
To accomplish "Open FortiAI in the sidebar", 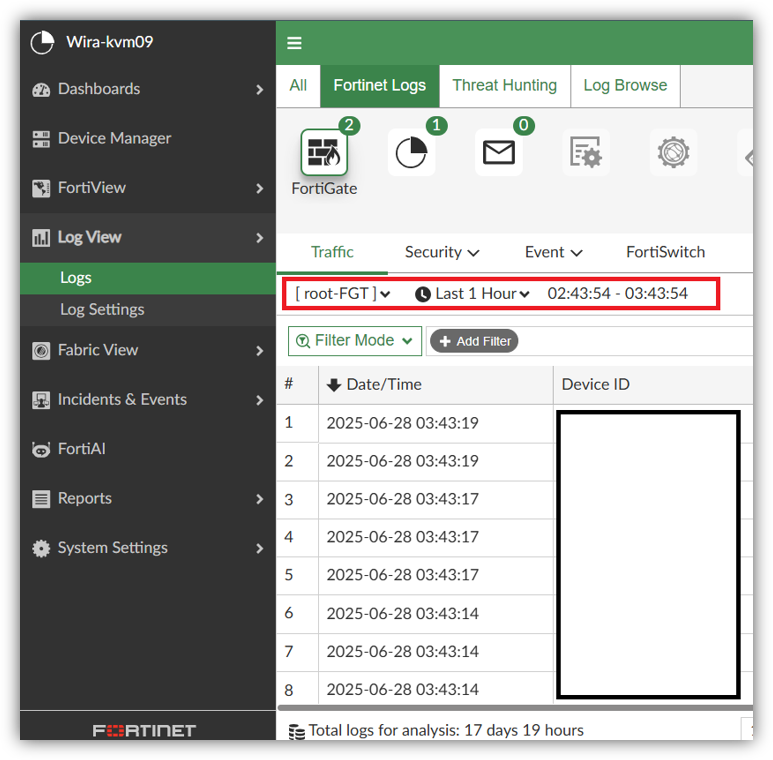I will (x=148, y=449).
